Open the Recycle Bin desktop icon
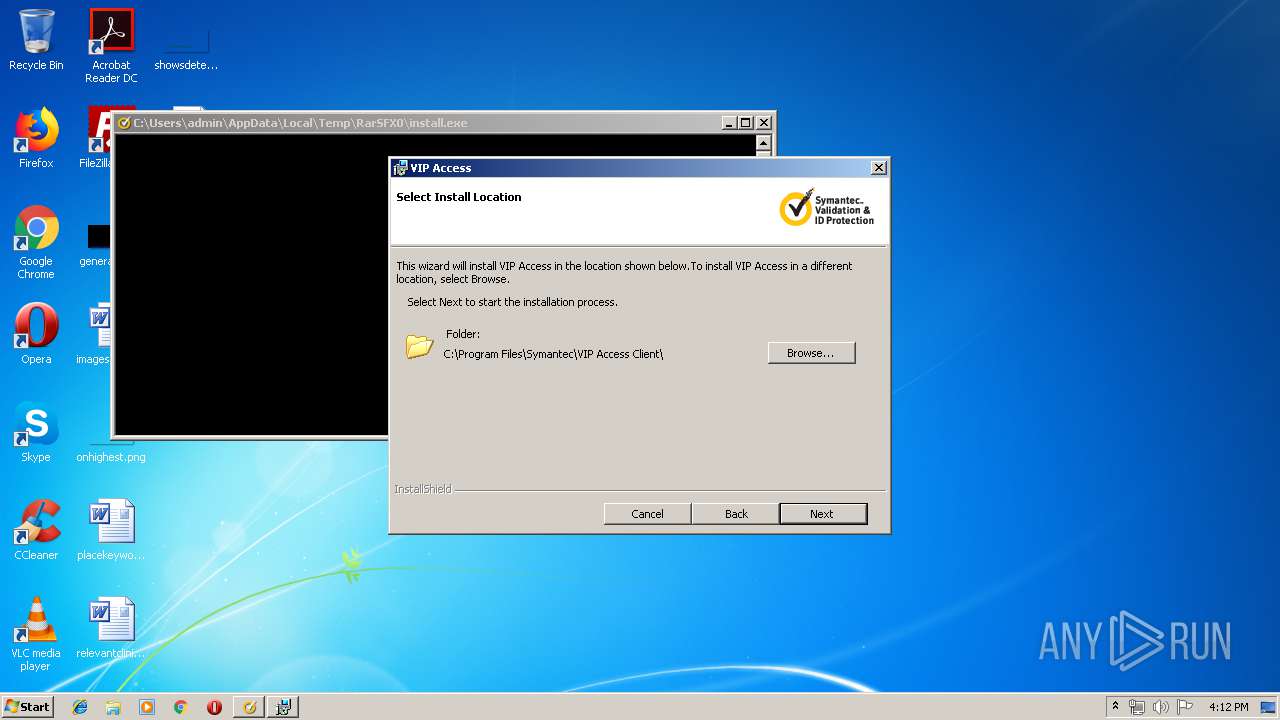 click(36, 40)
